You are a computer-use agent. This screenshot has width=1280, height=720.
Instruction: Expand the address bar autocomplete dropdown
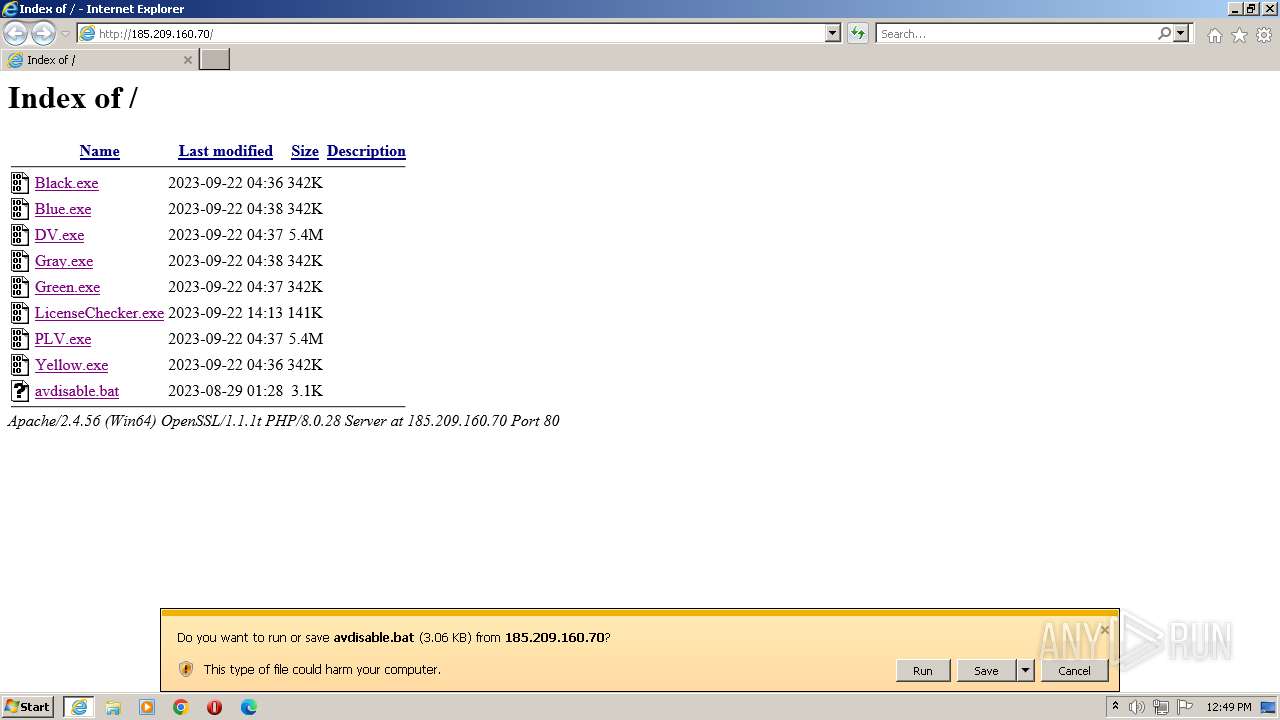pos(833,33)
